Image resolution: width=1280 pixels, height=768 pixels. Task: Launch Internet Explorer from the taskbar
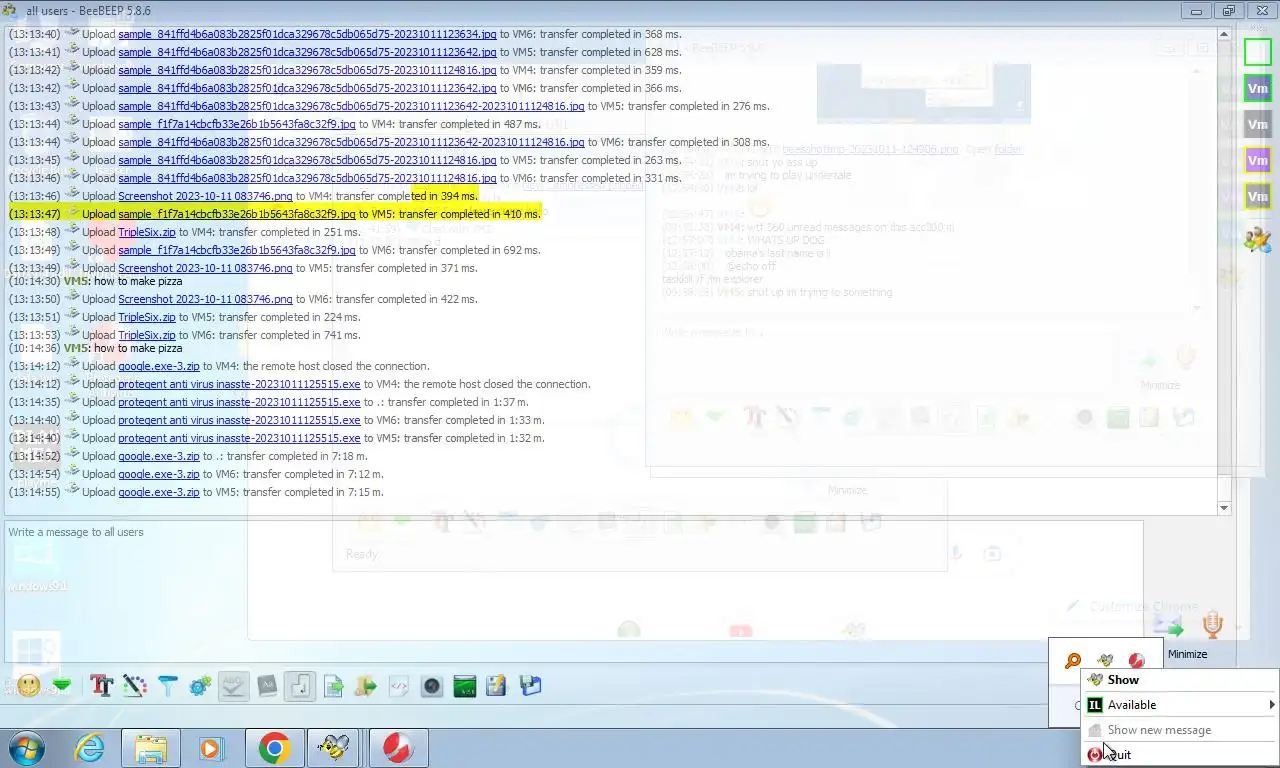point(90,748)
